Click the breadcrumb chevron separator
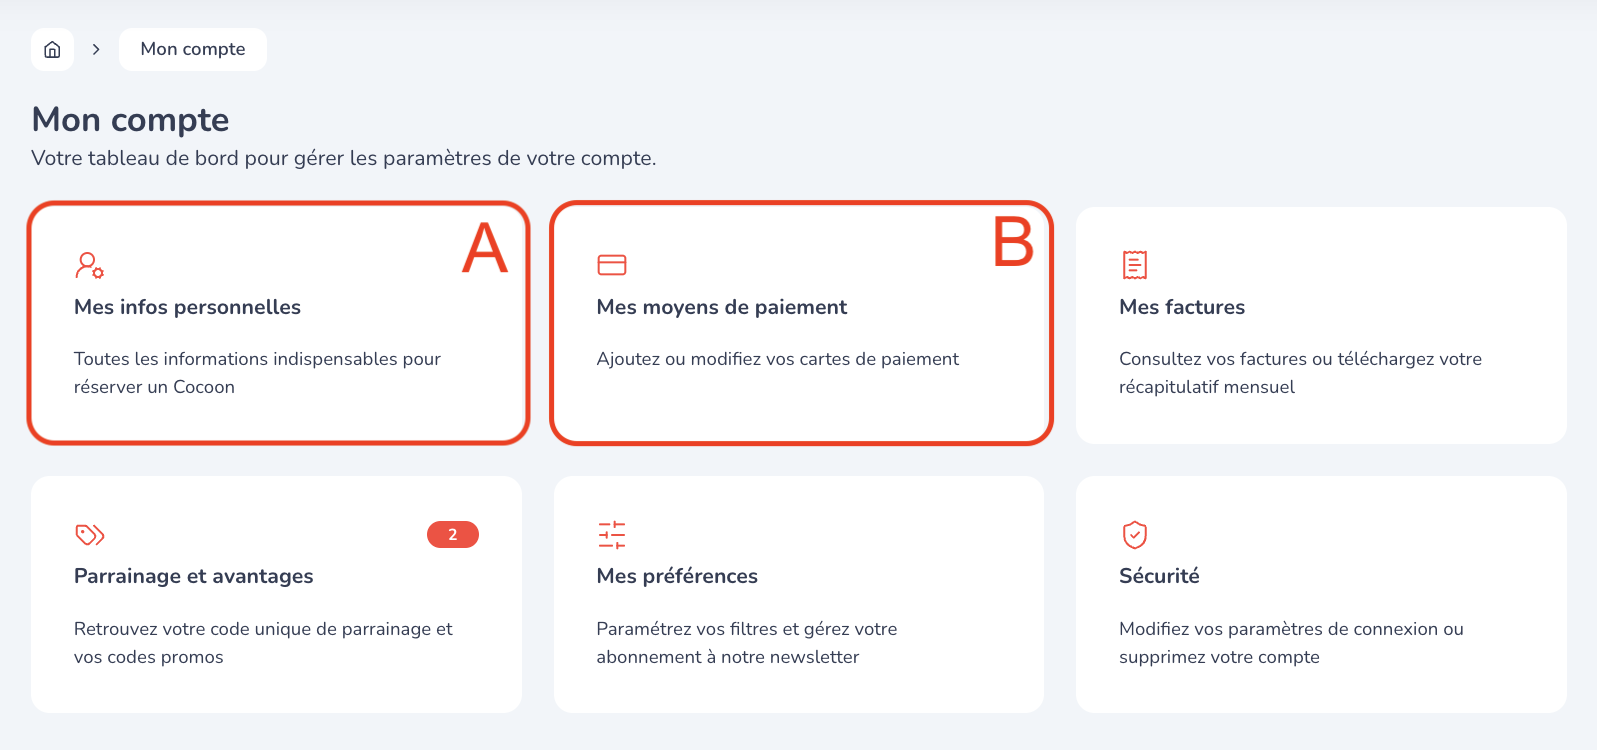Image resolution: width=1597 pixels, height=750 pixels. point(96,49)
